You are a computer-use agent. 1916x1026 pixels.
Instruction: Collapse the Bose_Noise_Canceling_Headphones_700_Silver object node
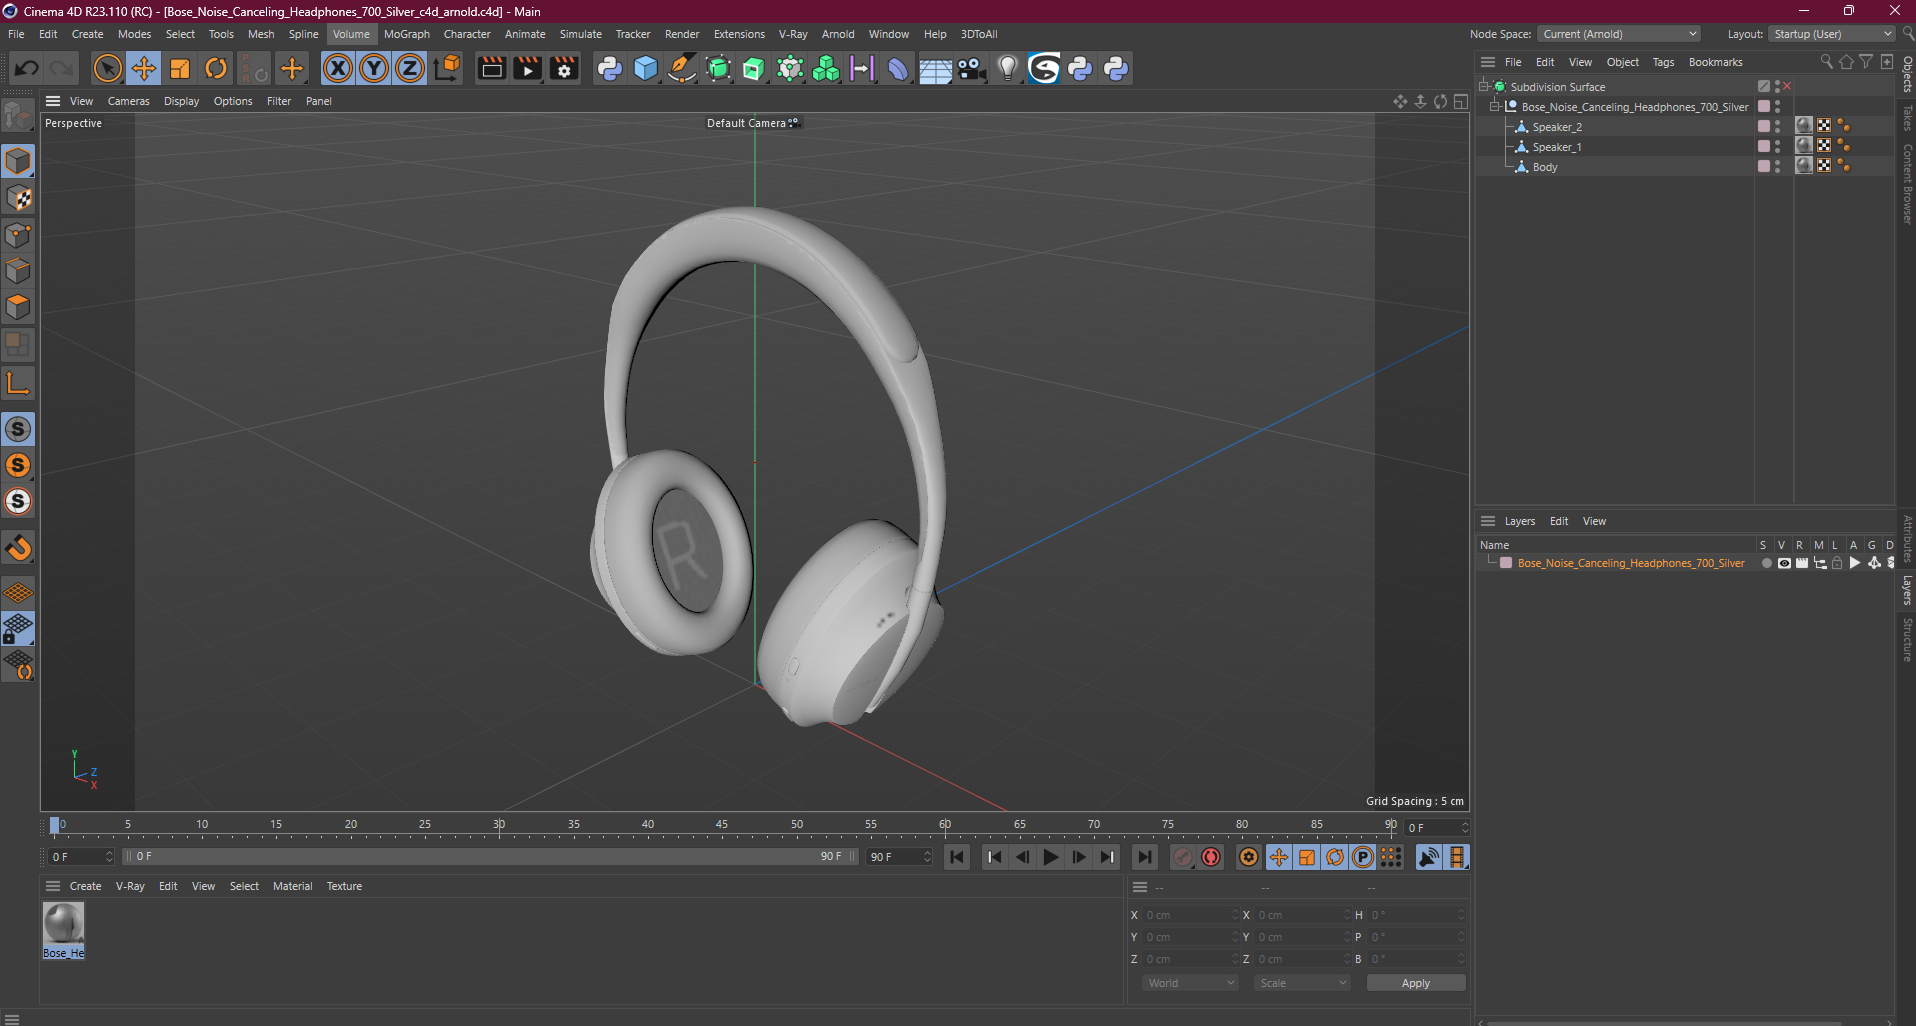pyautogui.click(x=1495, y=107)
